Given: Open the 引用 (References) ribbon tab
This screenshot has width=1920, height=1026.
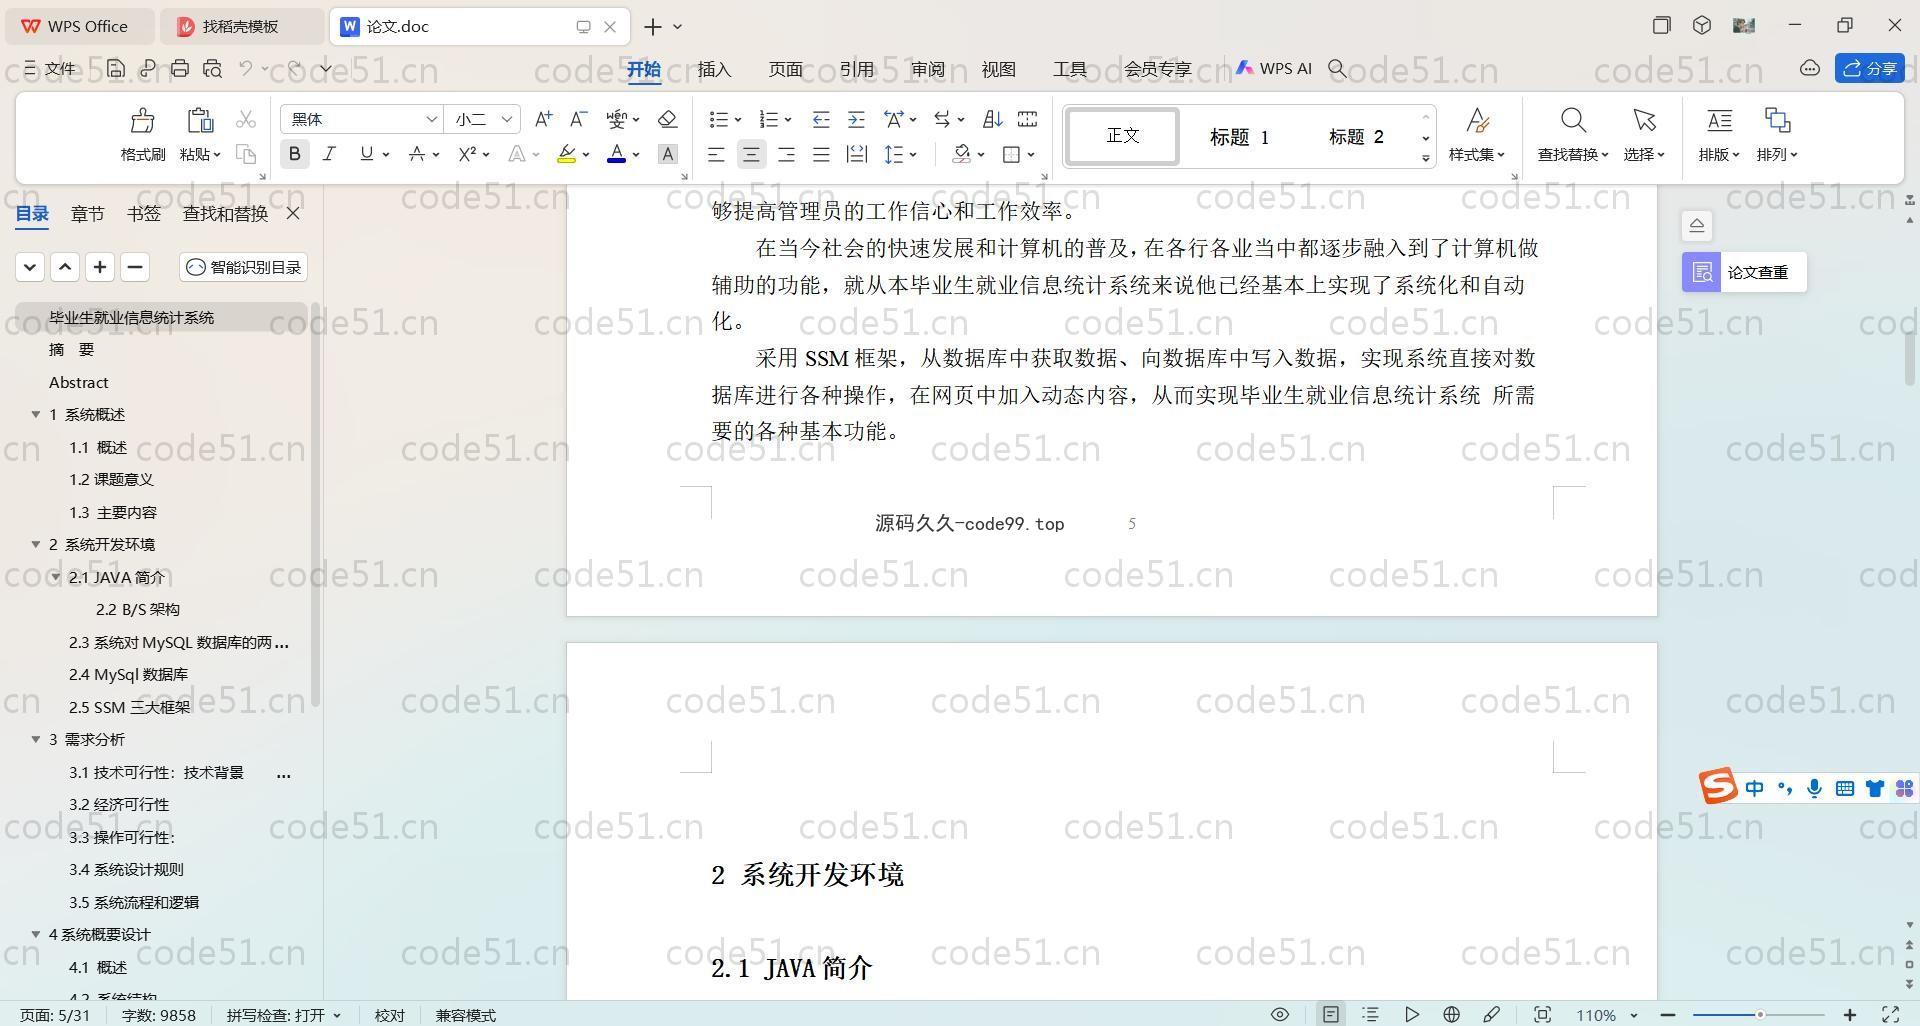Looking at the screenshot, I should coord(856,69).
